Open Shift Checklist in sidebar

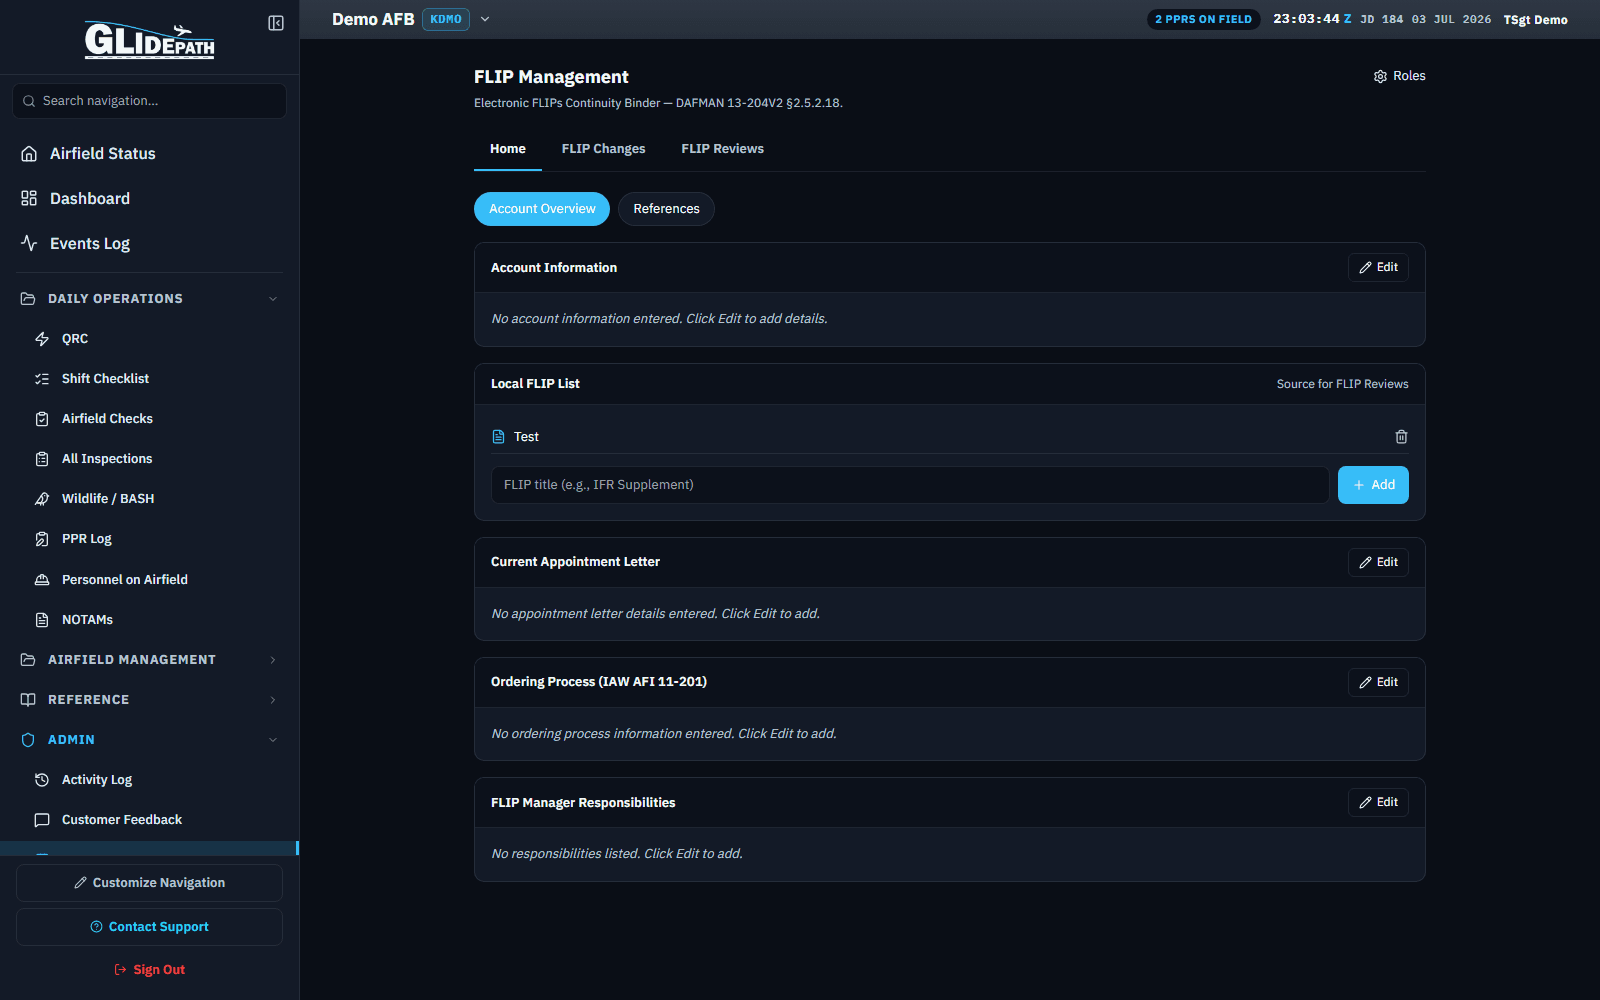[x=149, y=379]
